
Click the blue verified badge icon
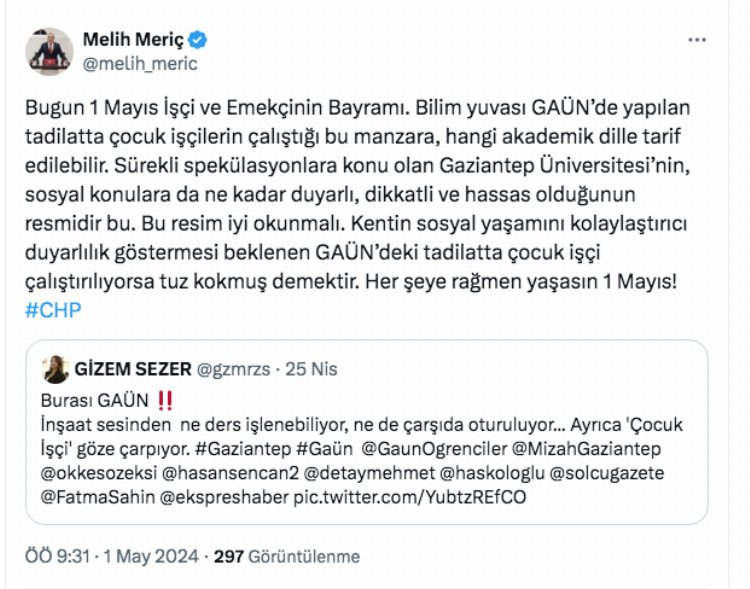click(x=198, y=40)
